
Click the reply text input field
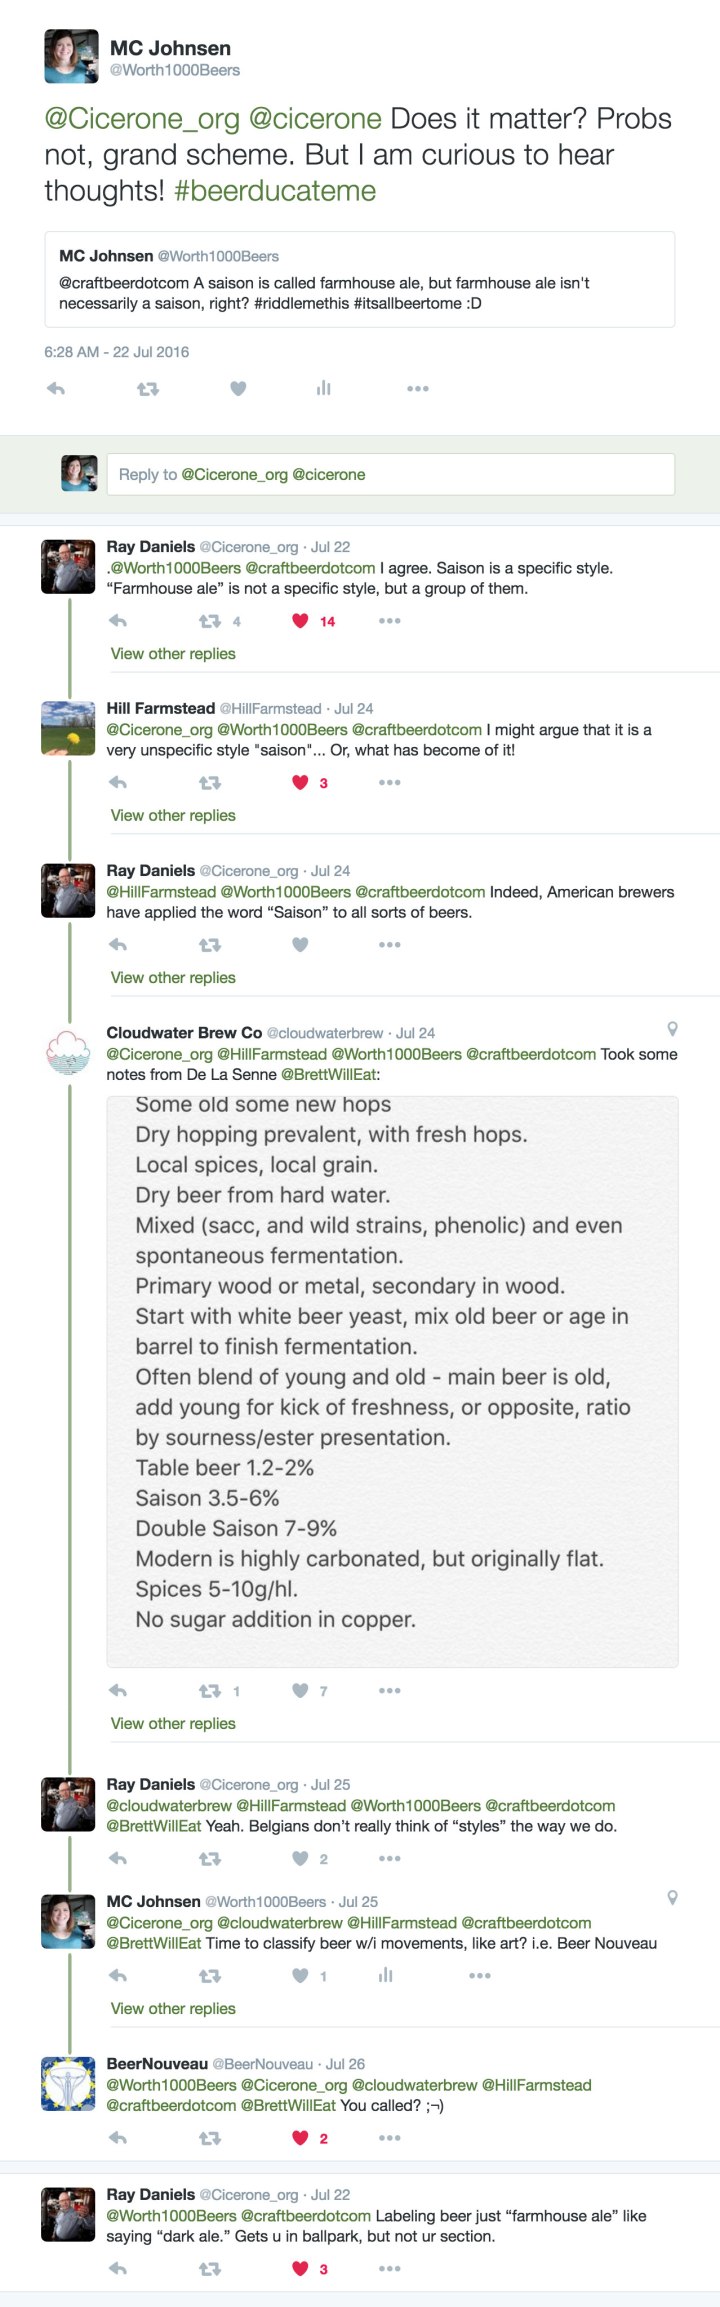click(x=390, y=475)
